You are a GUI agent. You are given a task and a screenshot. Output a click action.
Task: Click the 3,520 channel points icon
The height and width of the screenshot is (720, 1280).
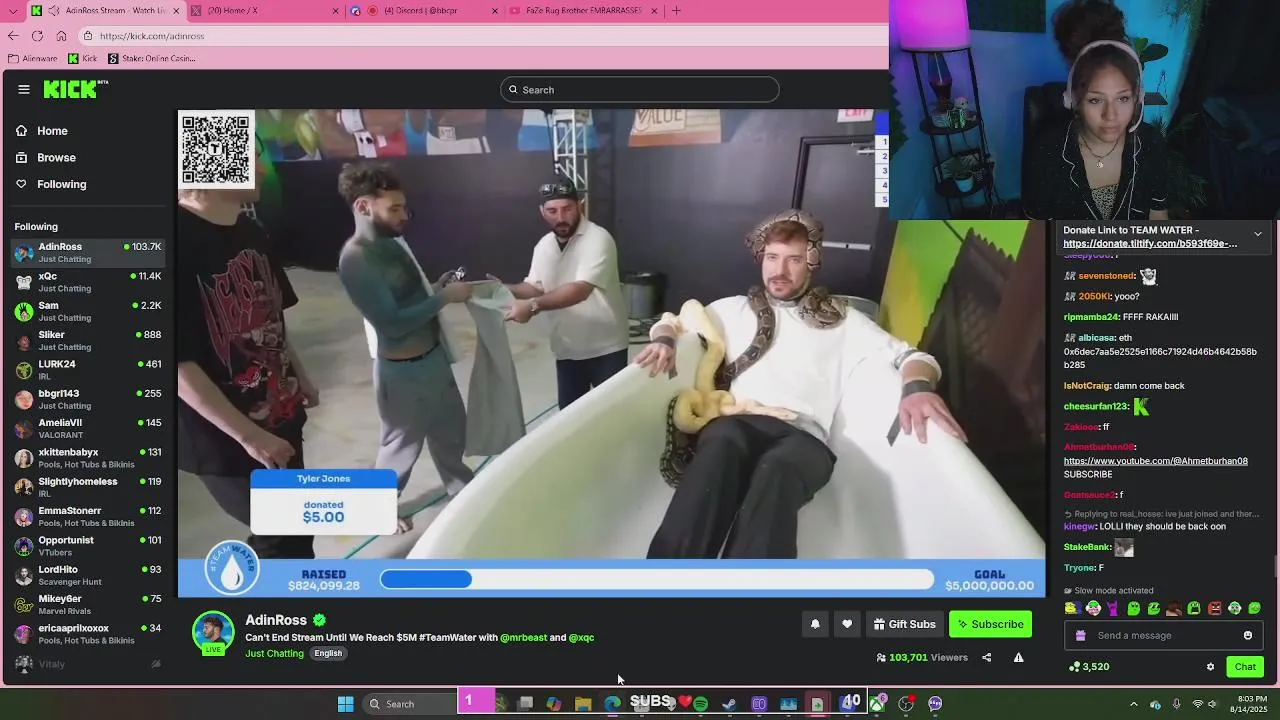pos(1074,666)
